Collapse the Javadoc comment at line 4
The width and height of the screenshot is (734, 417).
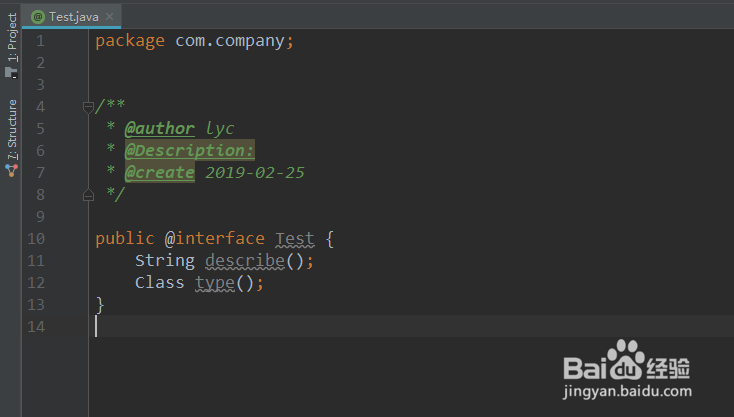(88, 107)
